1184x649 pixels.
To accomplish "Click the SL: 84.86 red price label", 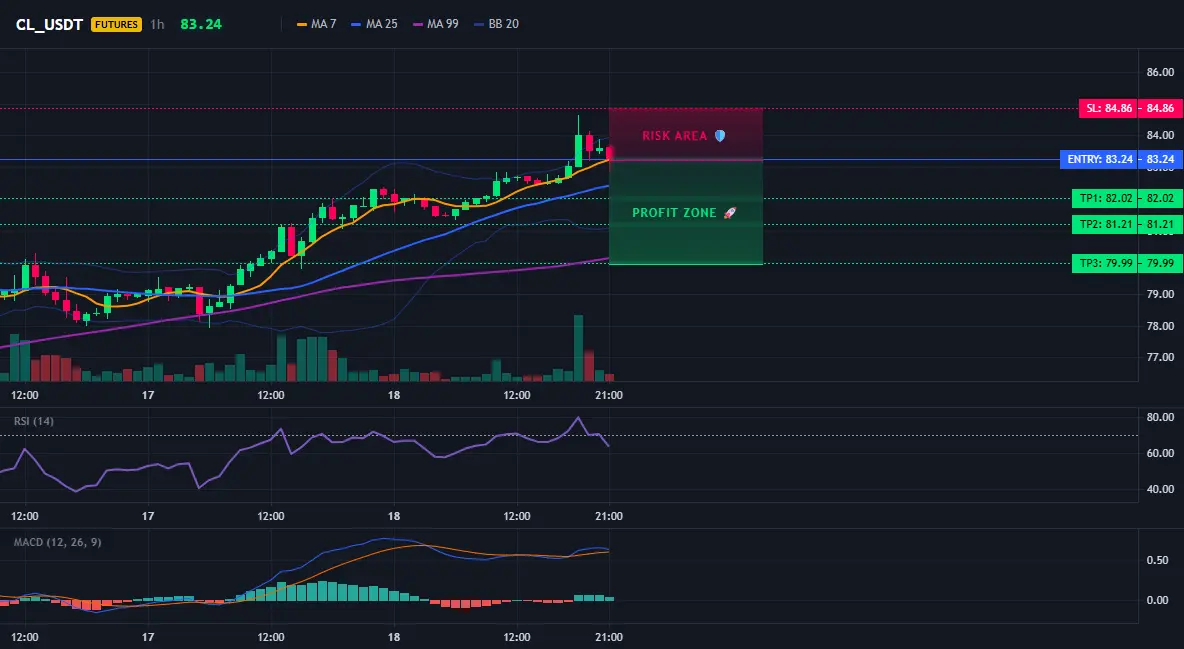I will click(x=1109, y=108).
